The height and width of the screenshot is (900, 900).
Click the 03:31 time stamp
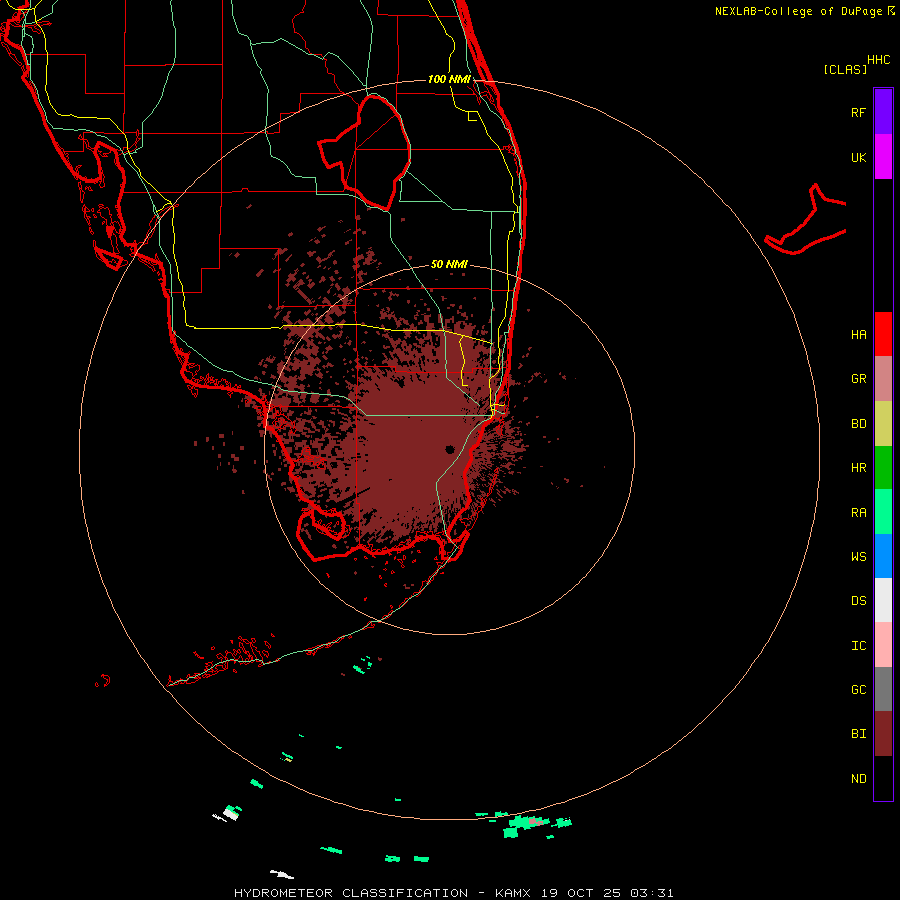coord(651,893)
